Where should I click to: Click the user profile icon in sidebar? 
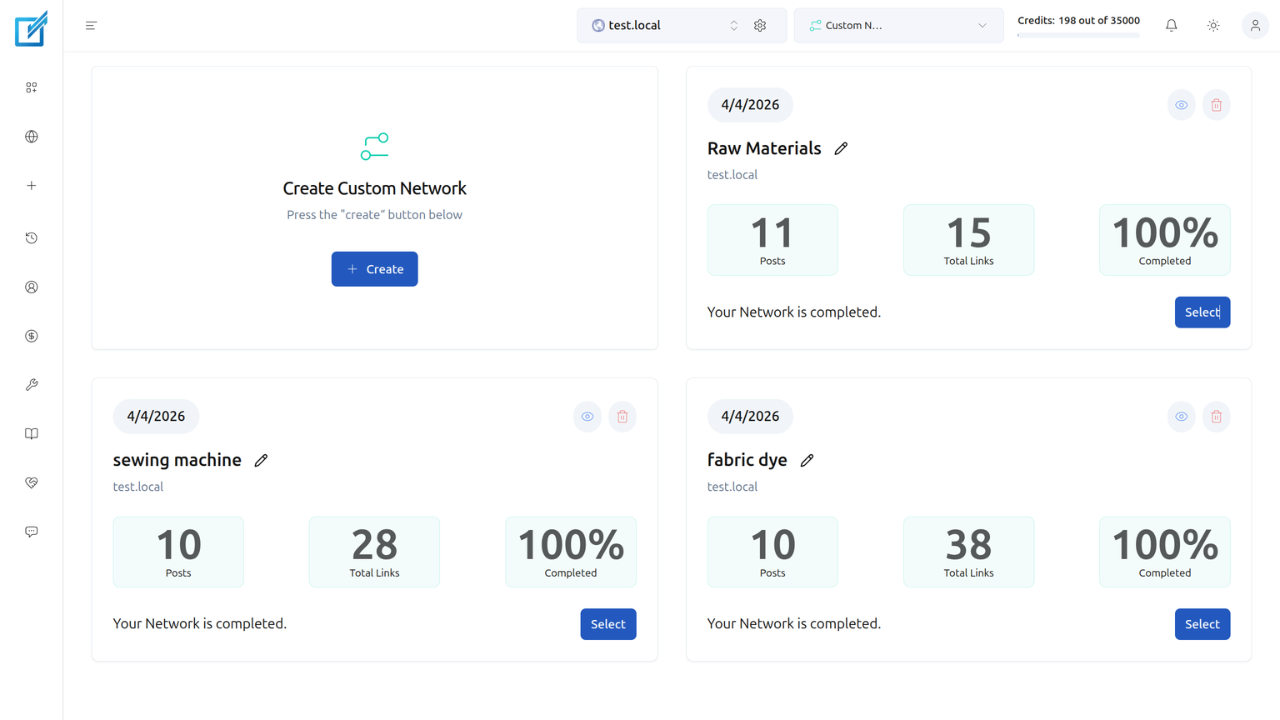(x=31, y=287)
